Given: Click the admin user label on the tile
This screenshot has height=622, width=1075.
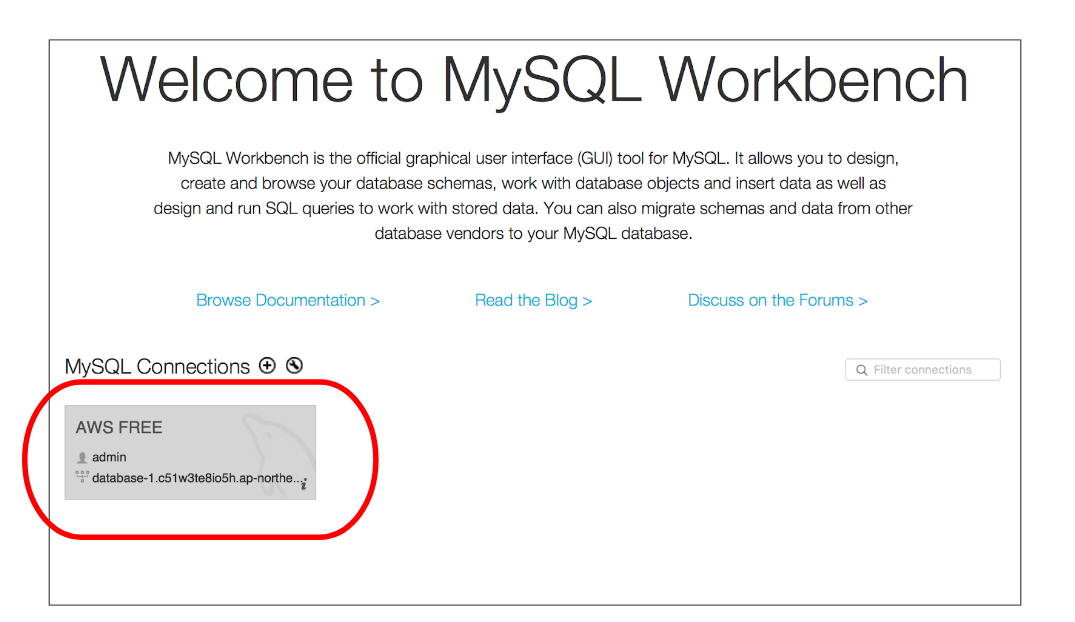Looking at the screenshot, I should click(109, 457).
